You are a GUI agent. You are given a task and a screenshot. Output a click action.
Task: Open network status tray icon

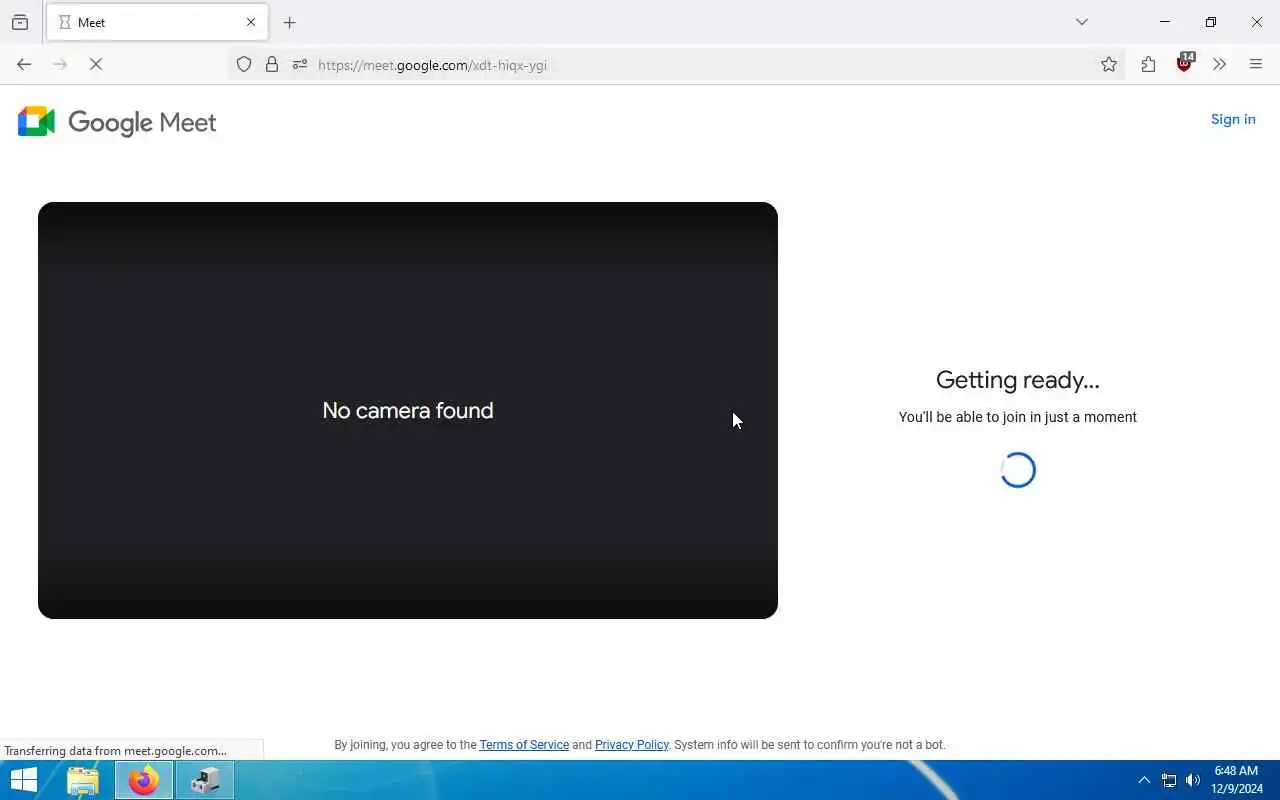(x=1168, y=780)
